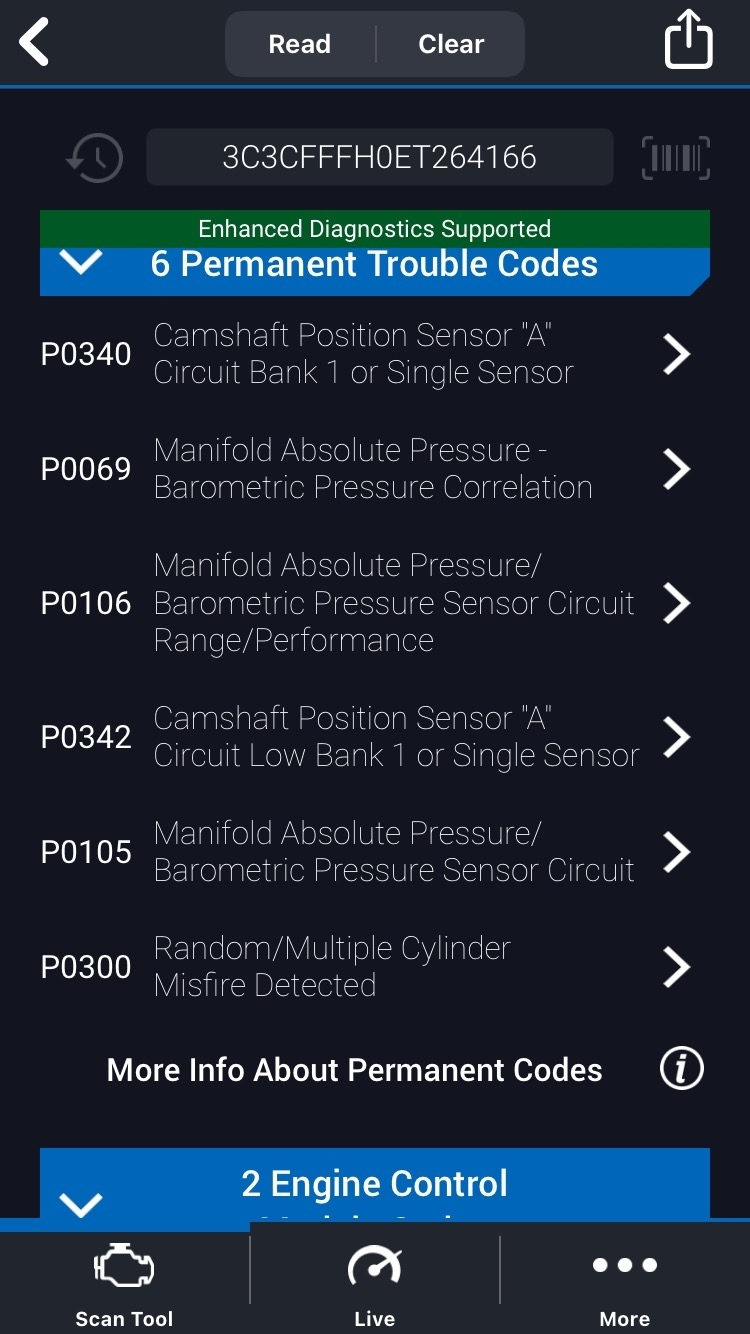Tap info icon for permanent codes

click(682, 1069)
